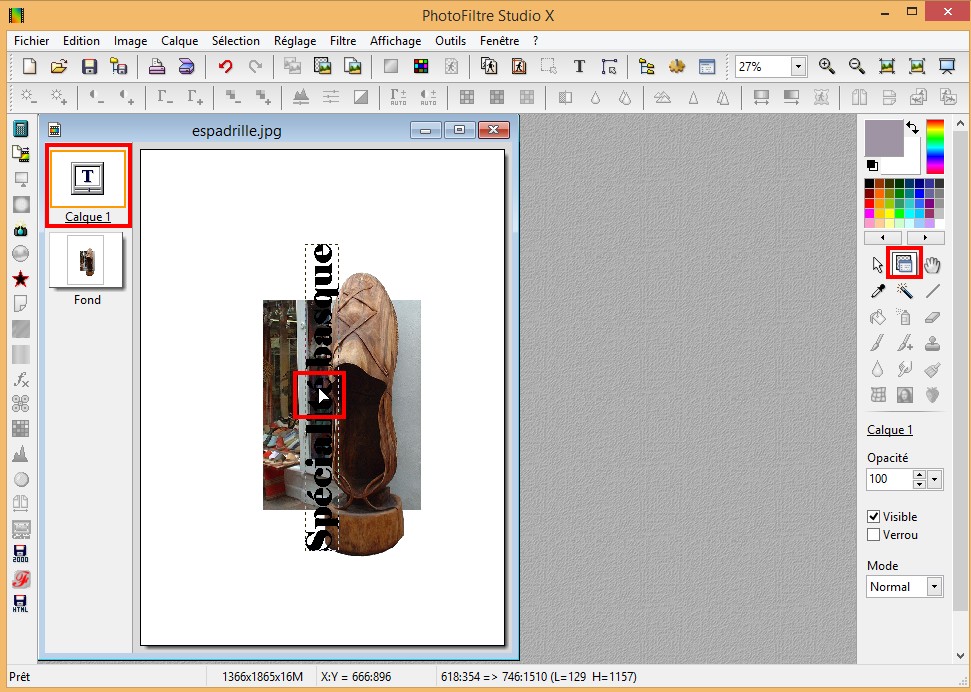Click the Scanner icon in toolbar
Image resolution: width=971 pixels, height=692 pixels.
click(x=186, y=66)
